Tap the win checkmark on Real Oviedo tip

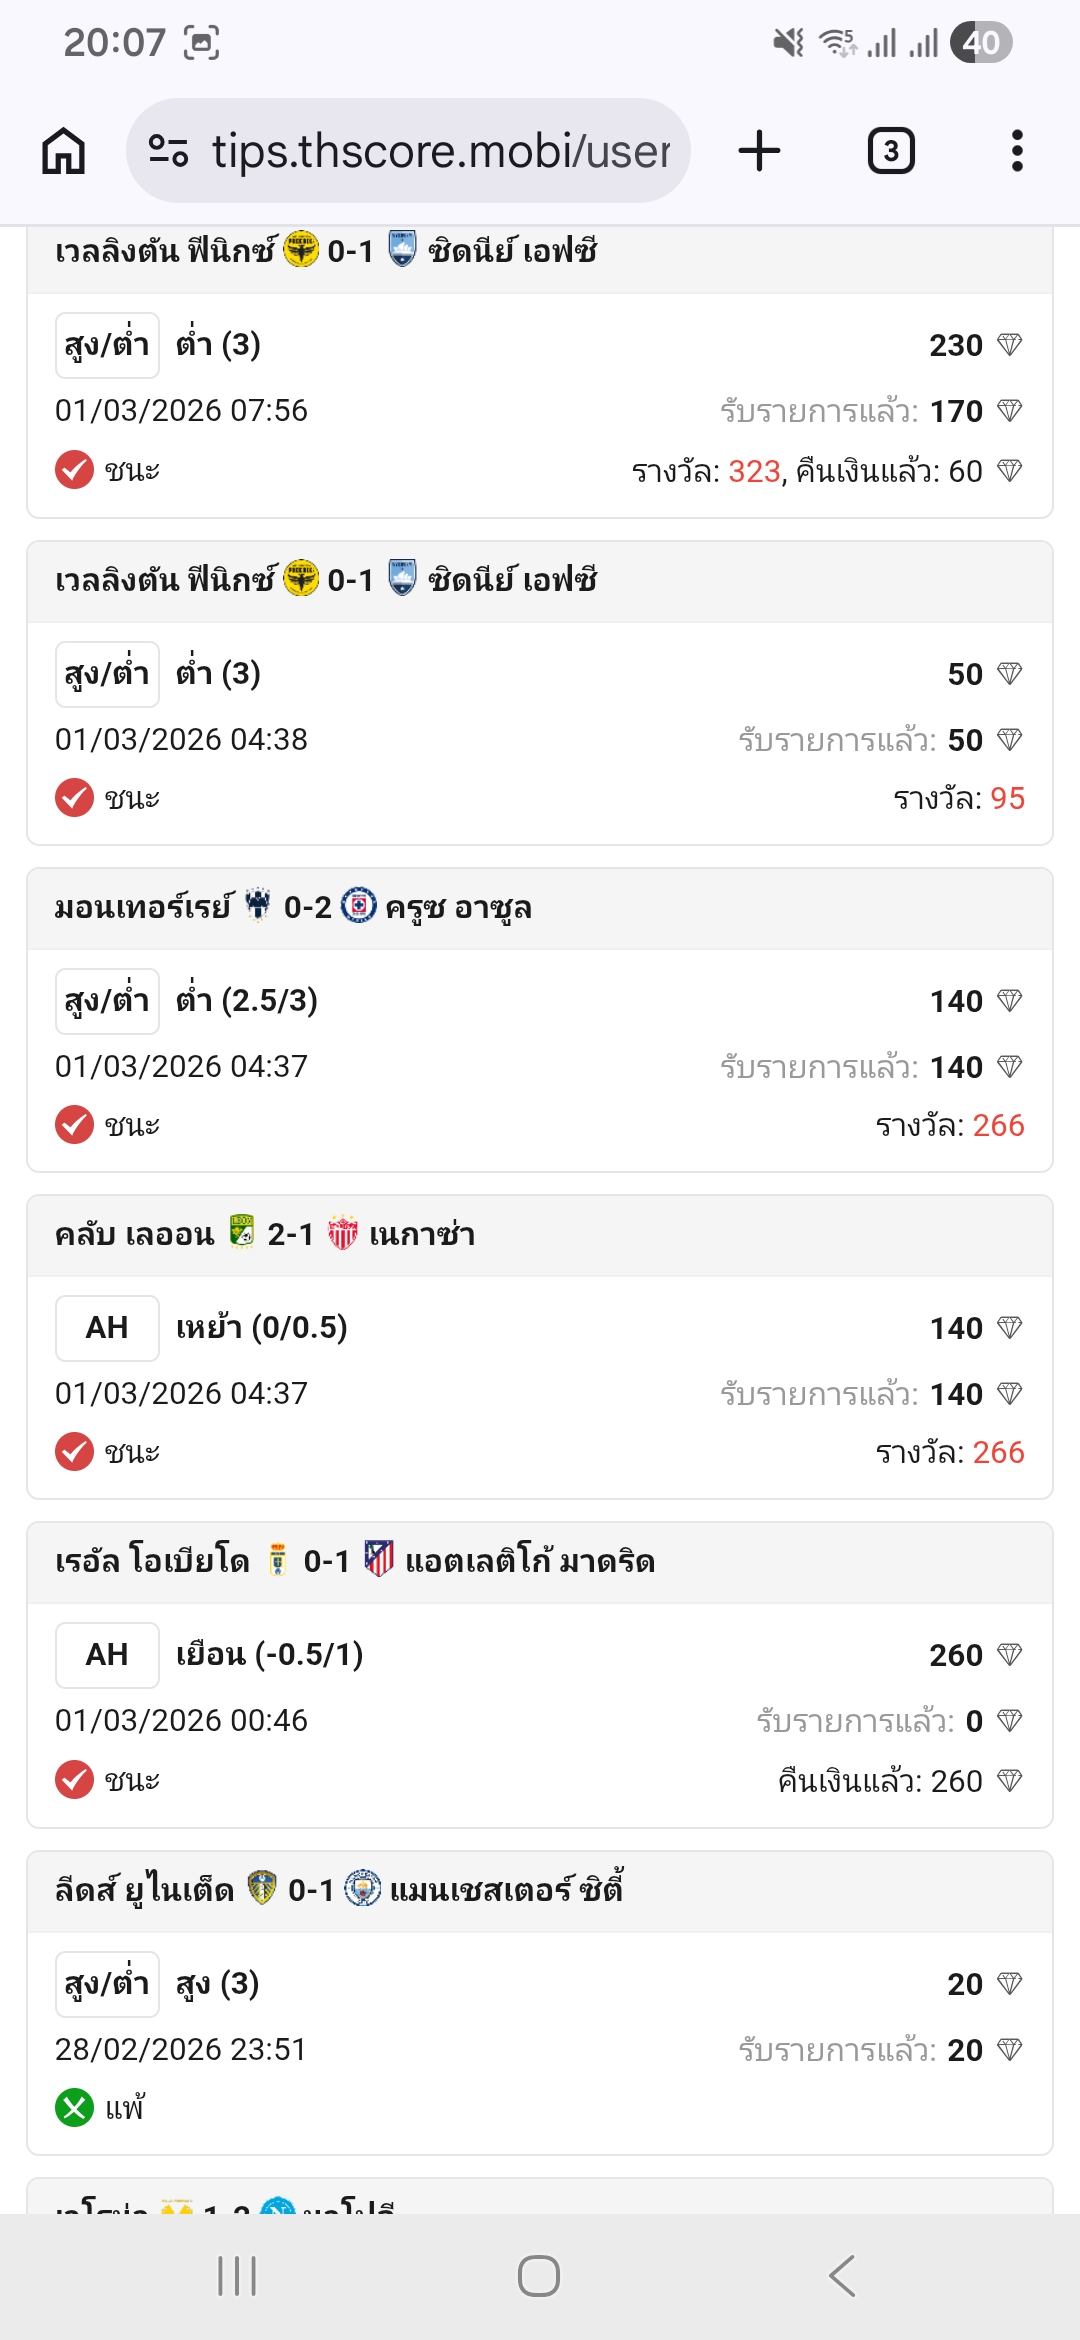74,1780
